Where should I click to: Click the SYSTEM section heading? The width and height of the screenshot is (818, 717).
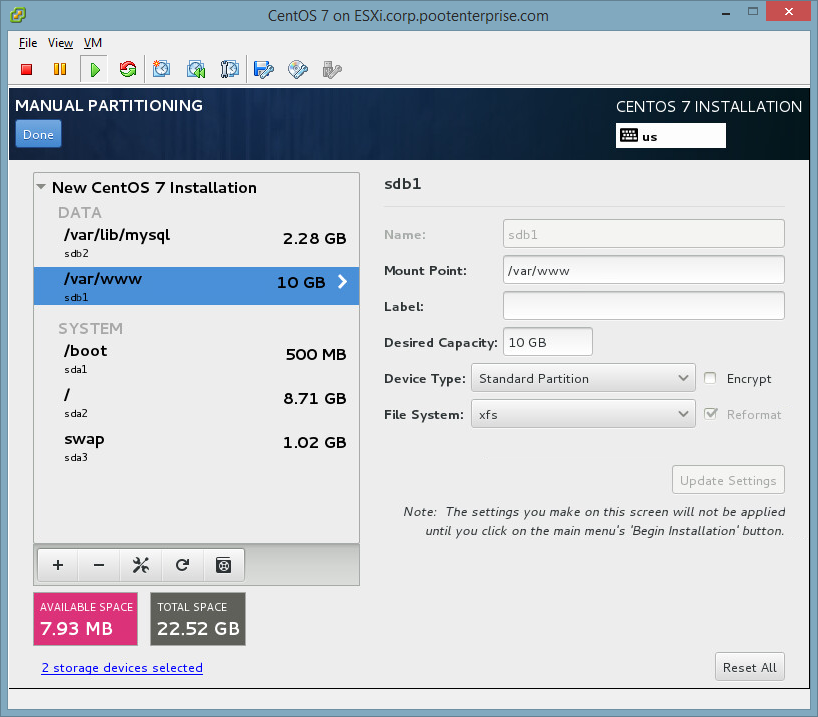pos(91,328)
